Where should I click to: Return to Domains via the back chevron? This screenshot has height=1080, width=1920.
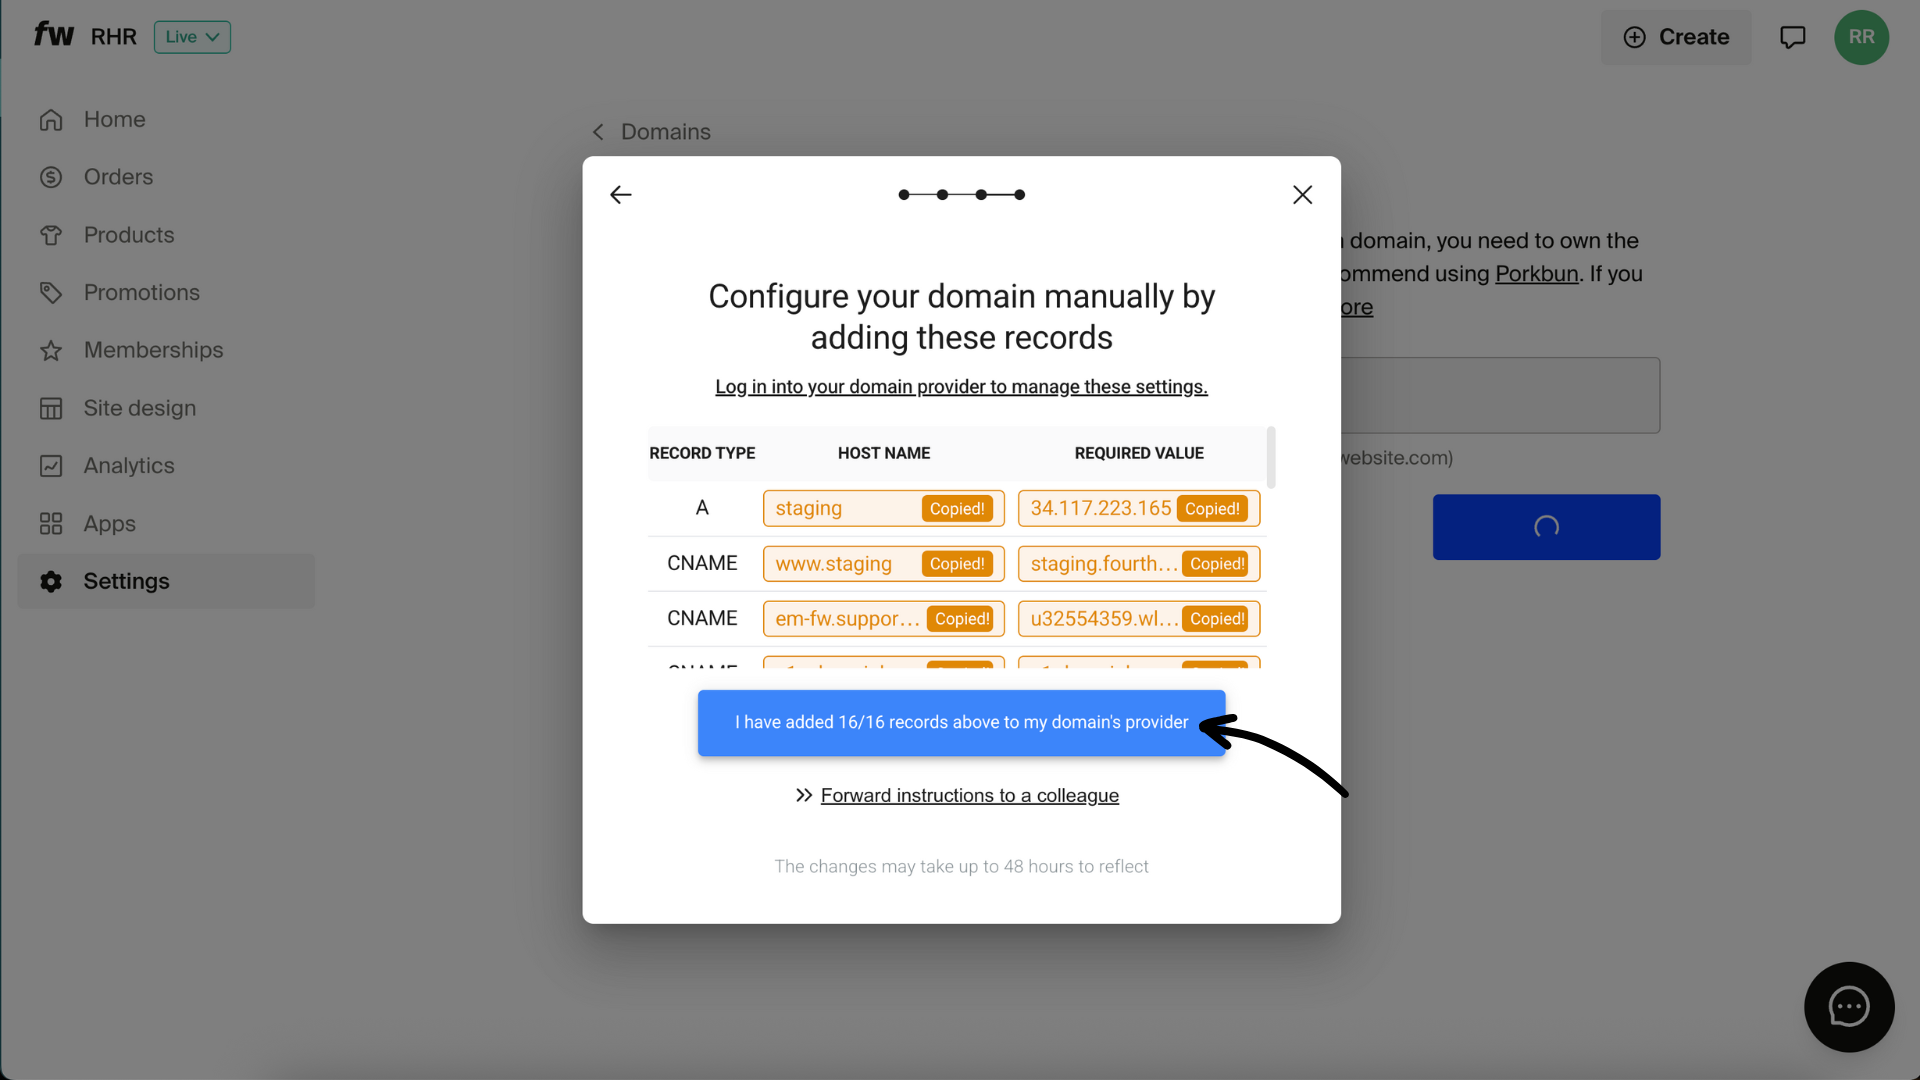(x=597, y=131)
